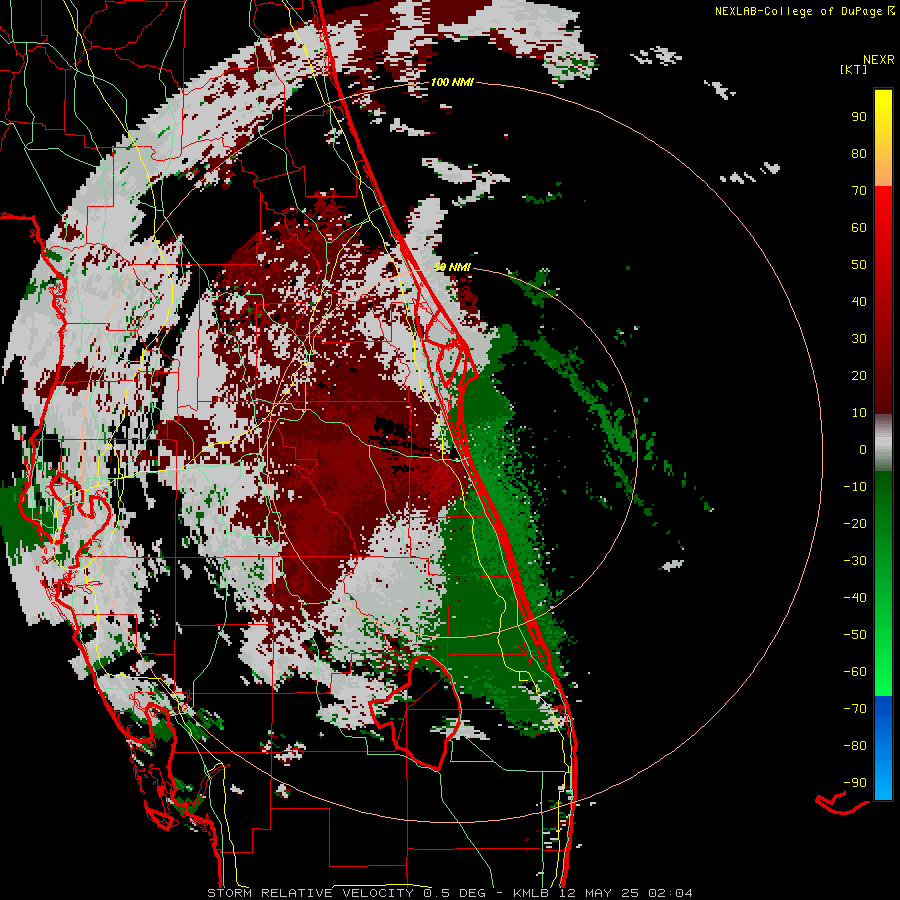Screen dimensions: 900x900
Task: Select the 100 NMI range ring label
Action: (452, 82)
